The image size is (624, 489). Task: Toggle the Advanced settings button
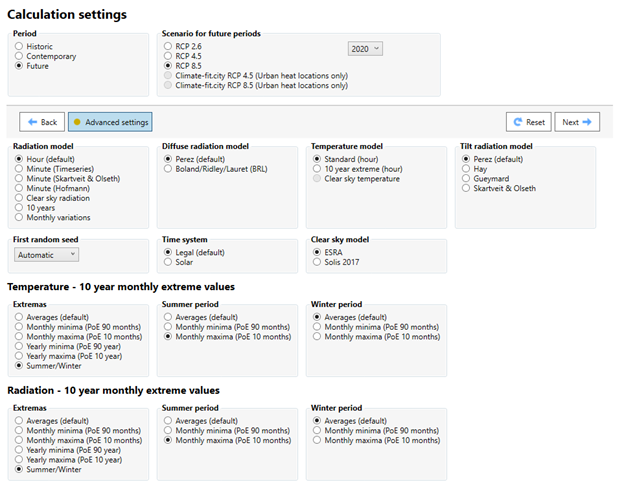[x=110, y=122]
